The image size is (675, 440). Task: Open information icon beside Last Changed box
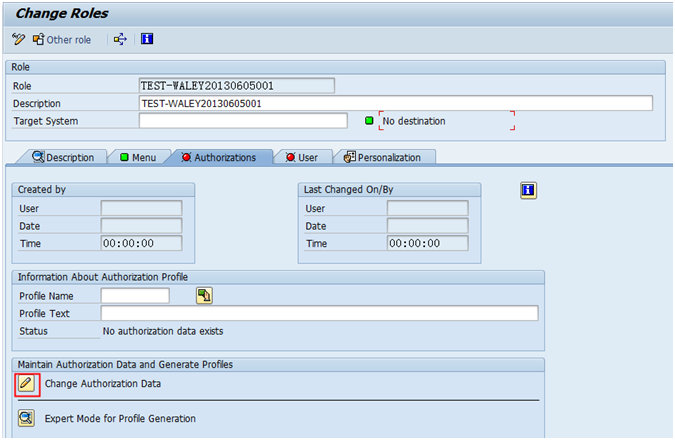528,190
